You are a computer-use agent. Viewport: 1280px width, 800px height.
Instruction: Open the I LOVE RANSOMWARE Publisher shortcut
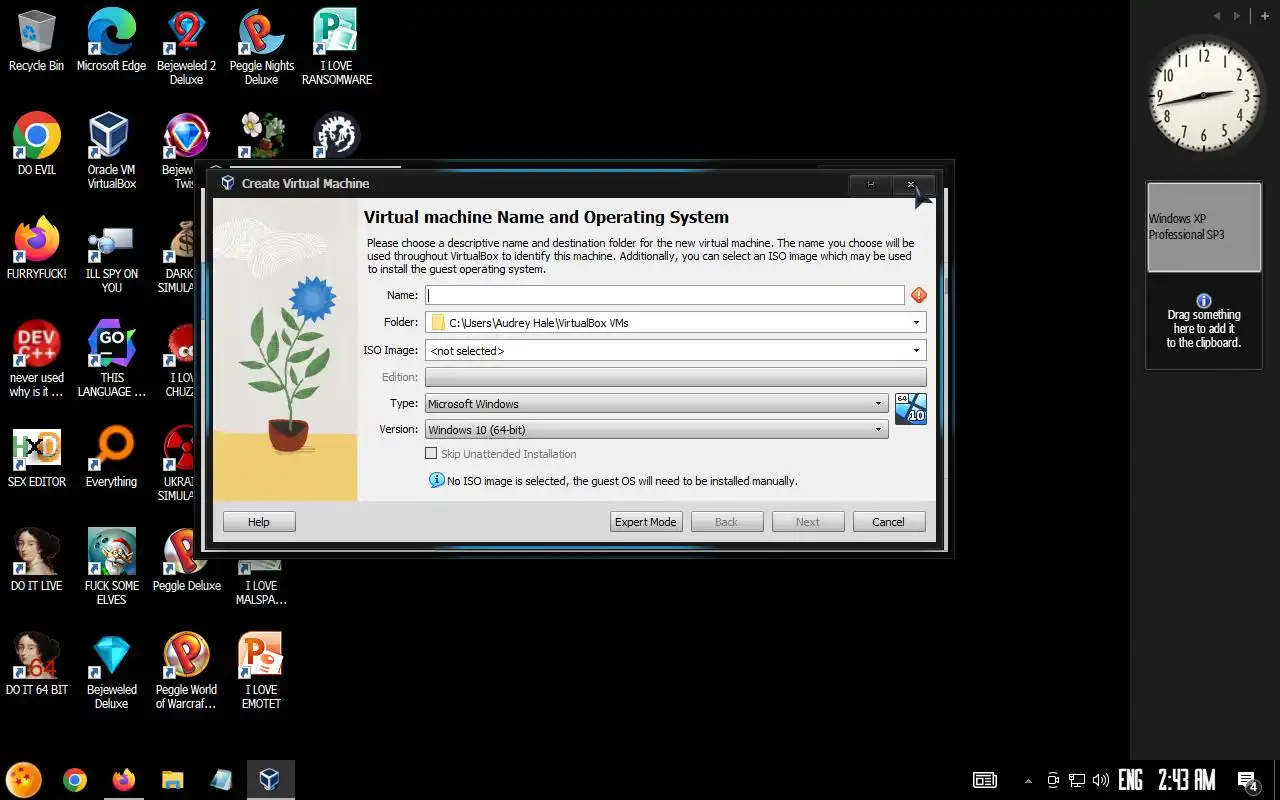(336, 47)
